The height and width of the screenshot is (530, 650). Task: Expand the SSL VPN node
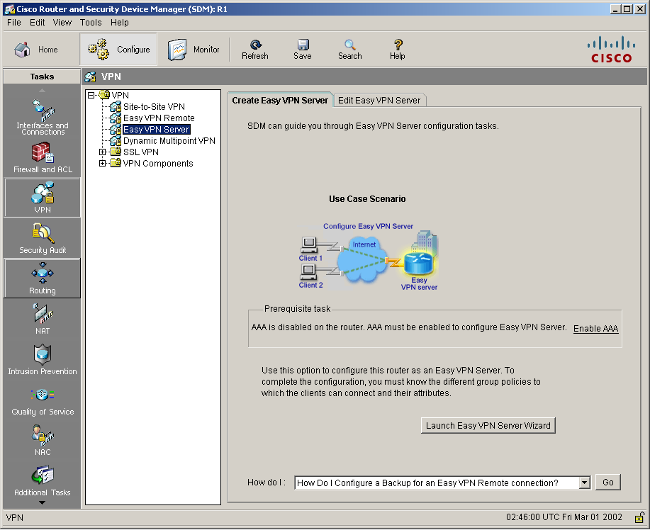point(102,152)
